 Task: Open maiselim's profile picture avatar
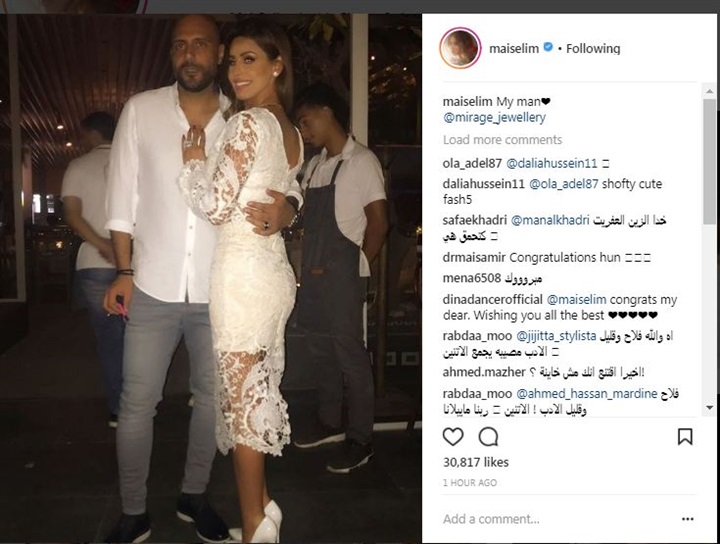(460, 48)
